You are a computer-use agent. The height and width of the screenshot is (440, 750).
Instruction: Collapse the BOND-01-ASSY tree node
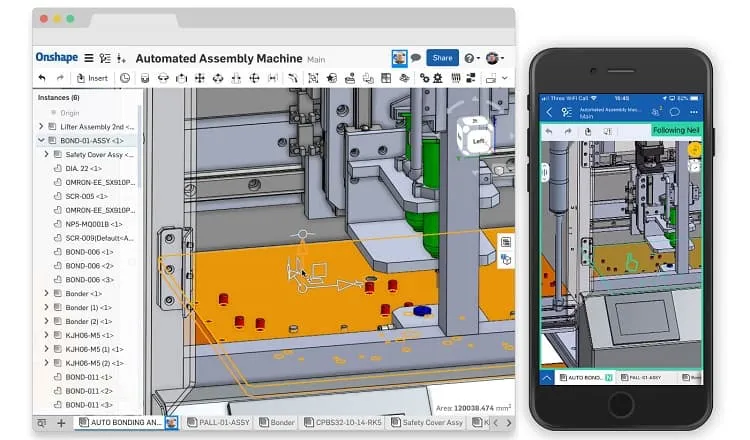[41, 140]
